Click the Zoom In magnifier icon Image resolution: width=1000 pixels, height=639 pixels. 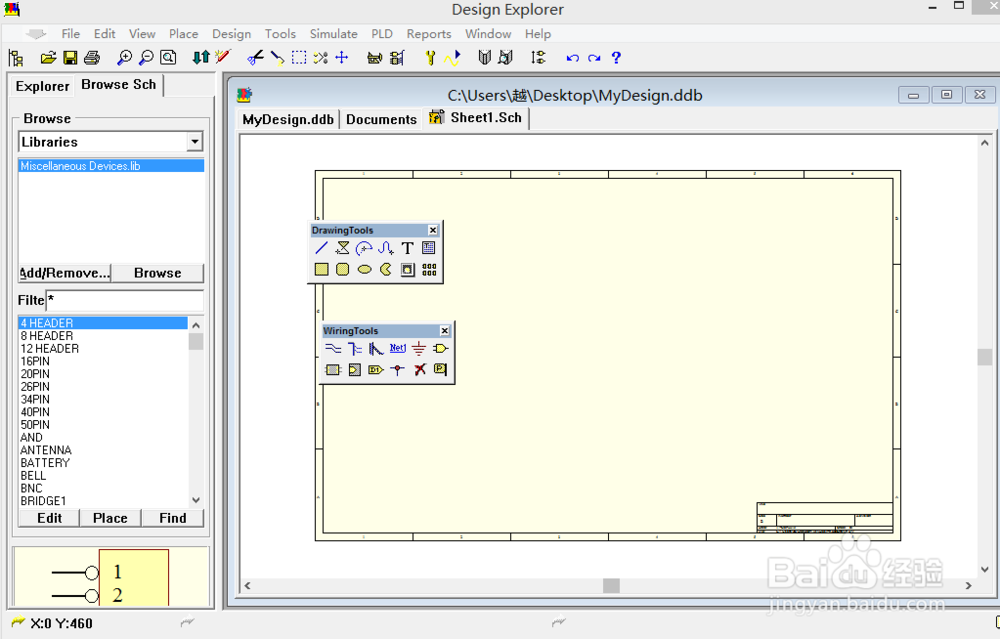[x=124, y=58]
